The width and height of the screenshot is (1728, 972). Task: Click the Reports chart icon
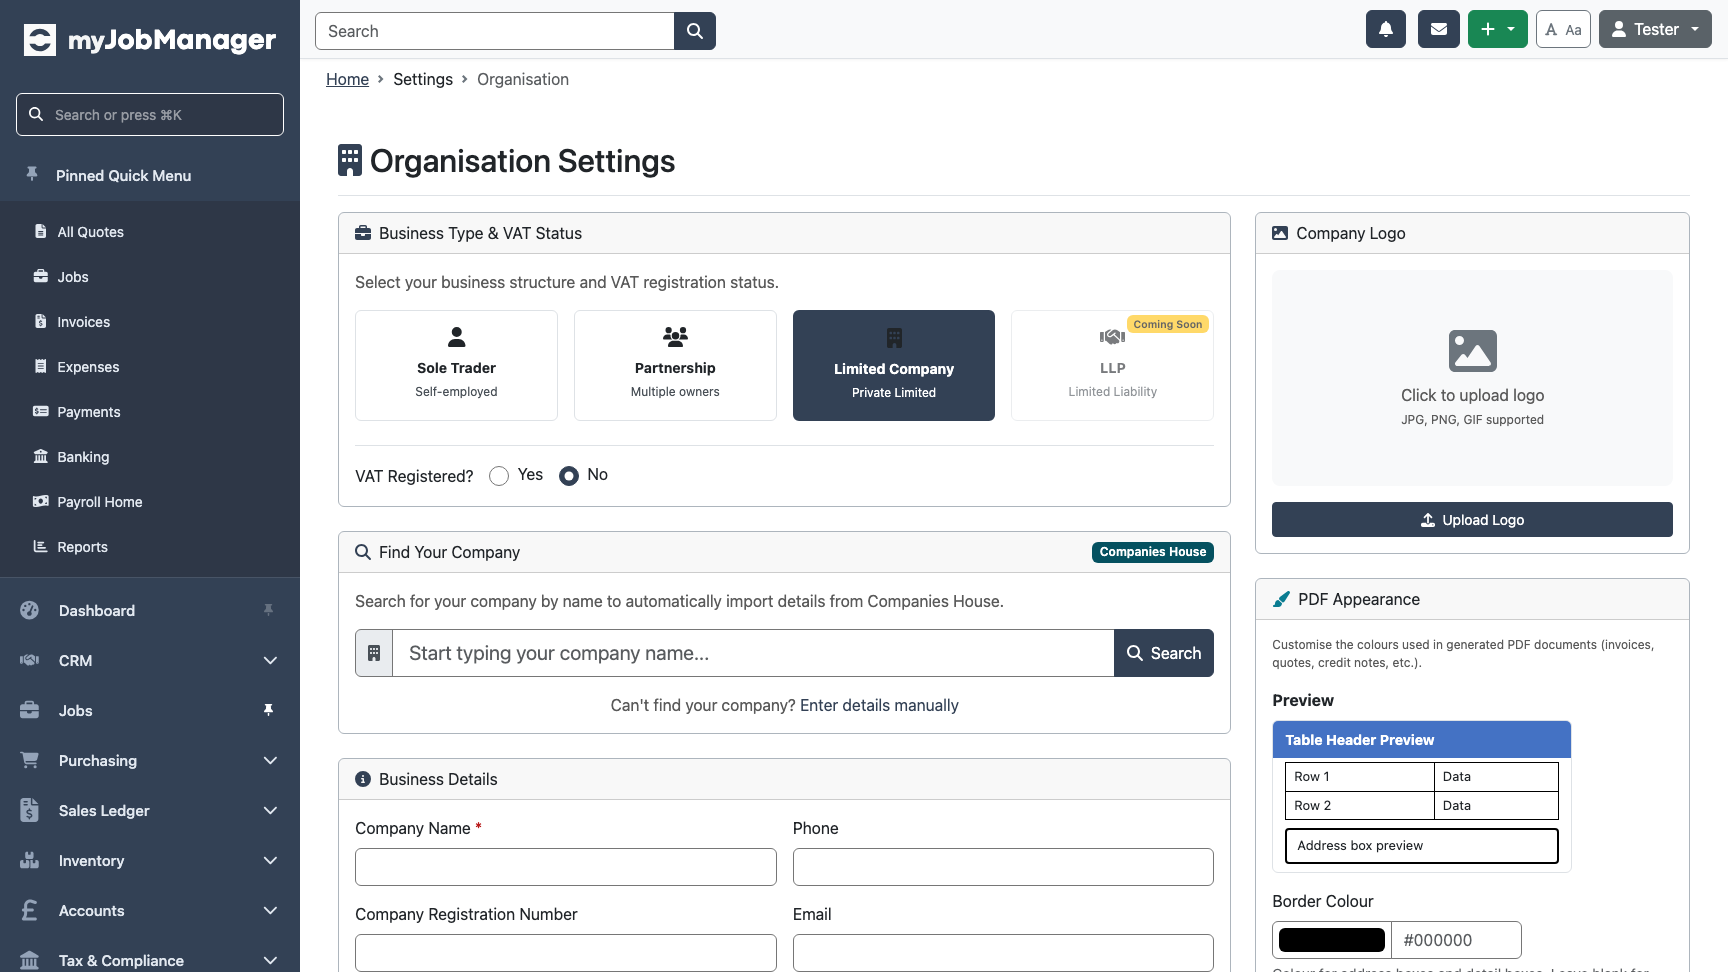41,546
